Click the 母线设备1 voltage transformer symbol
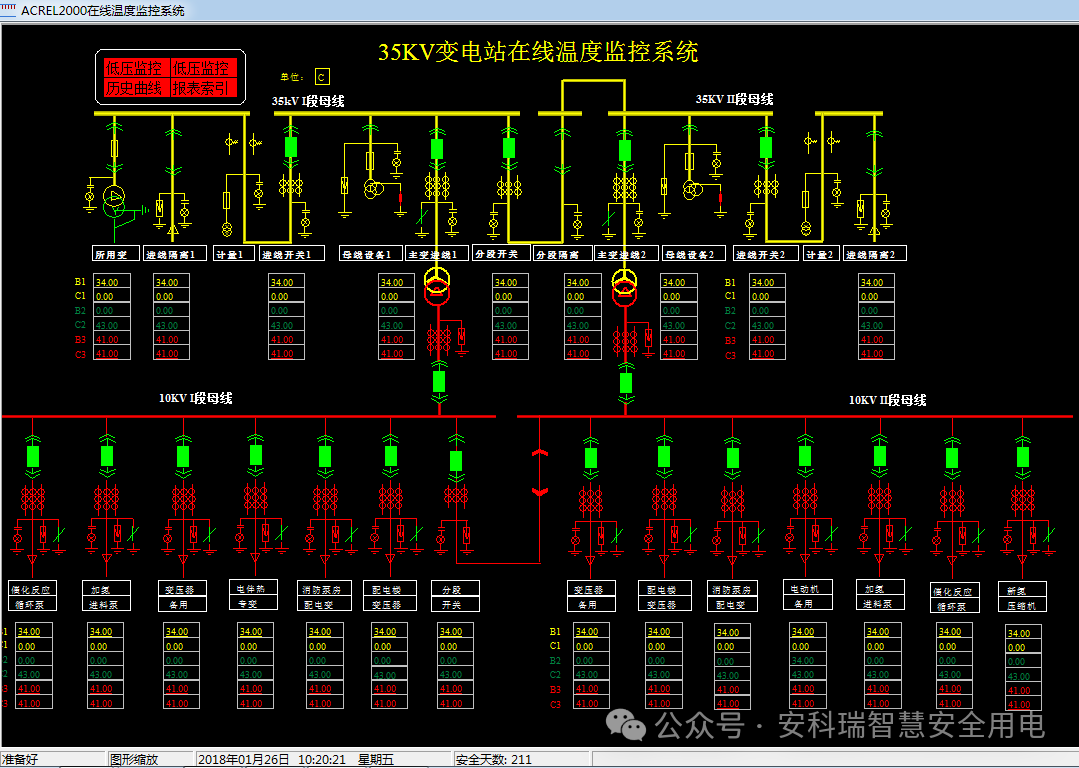Screen dimensions: 1079x768 (372, 189)
